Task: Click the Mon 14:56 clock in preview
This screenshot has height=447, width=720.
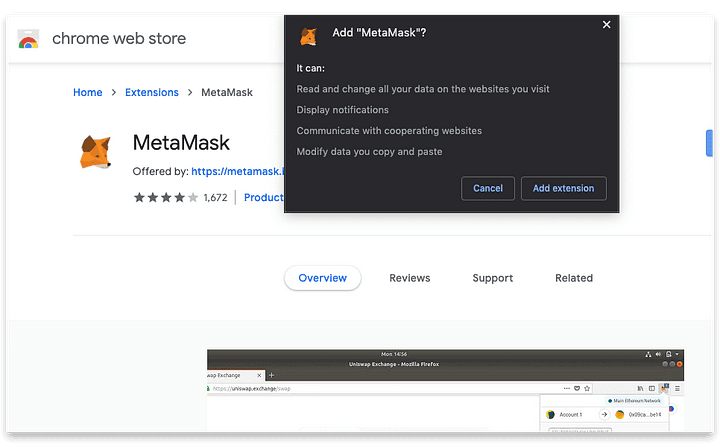Action: pyautogui.click(x=394, y=354)
